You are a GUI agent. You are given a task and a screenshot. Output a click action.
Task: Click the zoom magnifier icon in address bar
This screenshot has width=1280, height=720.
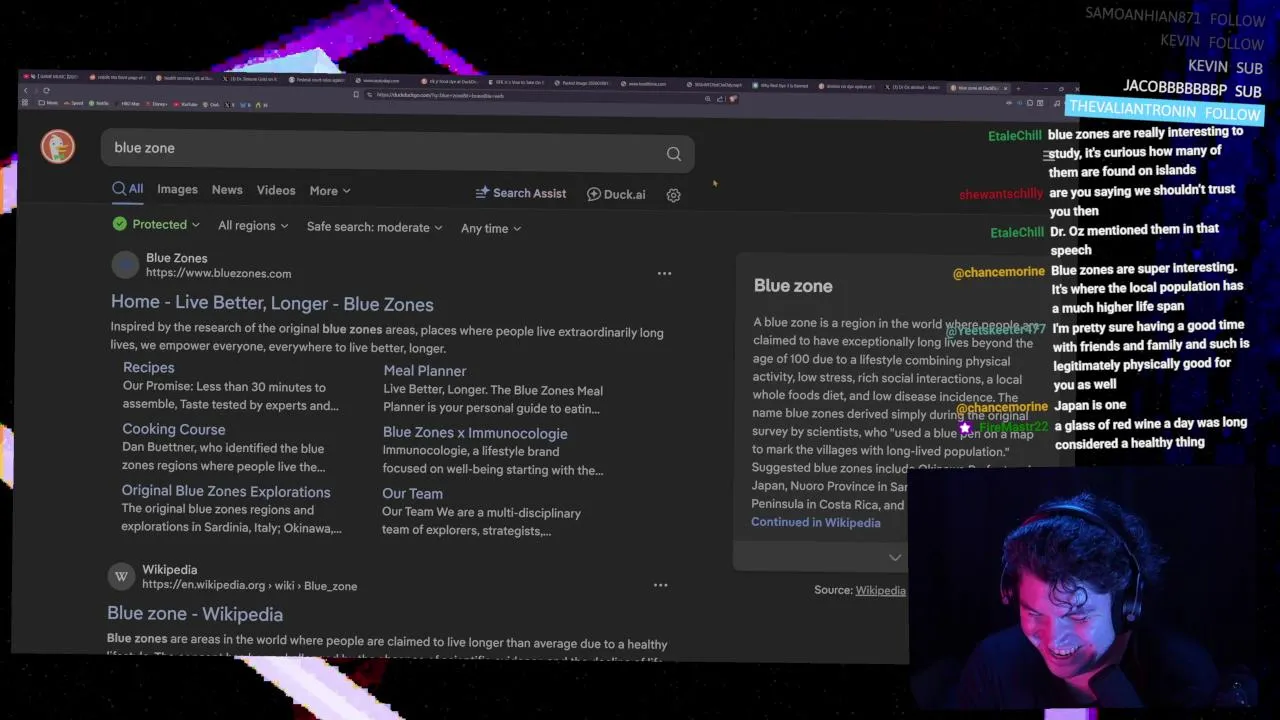[708, 99]
